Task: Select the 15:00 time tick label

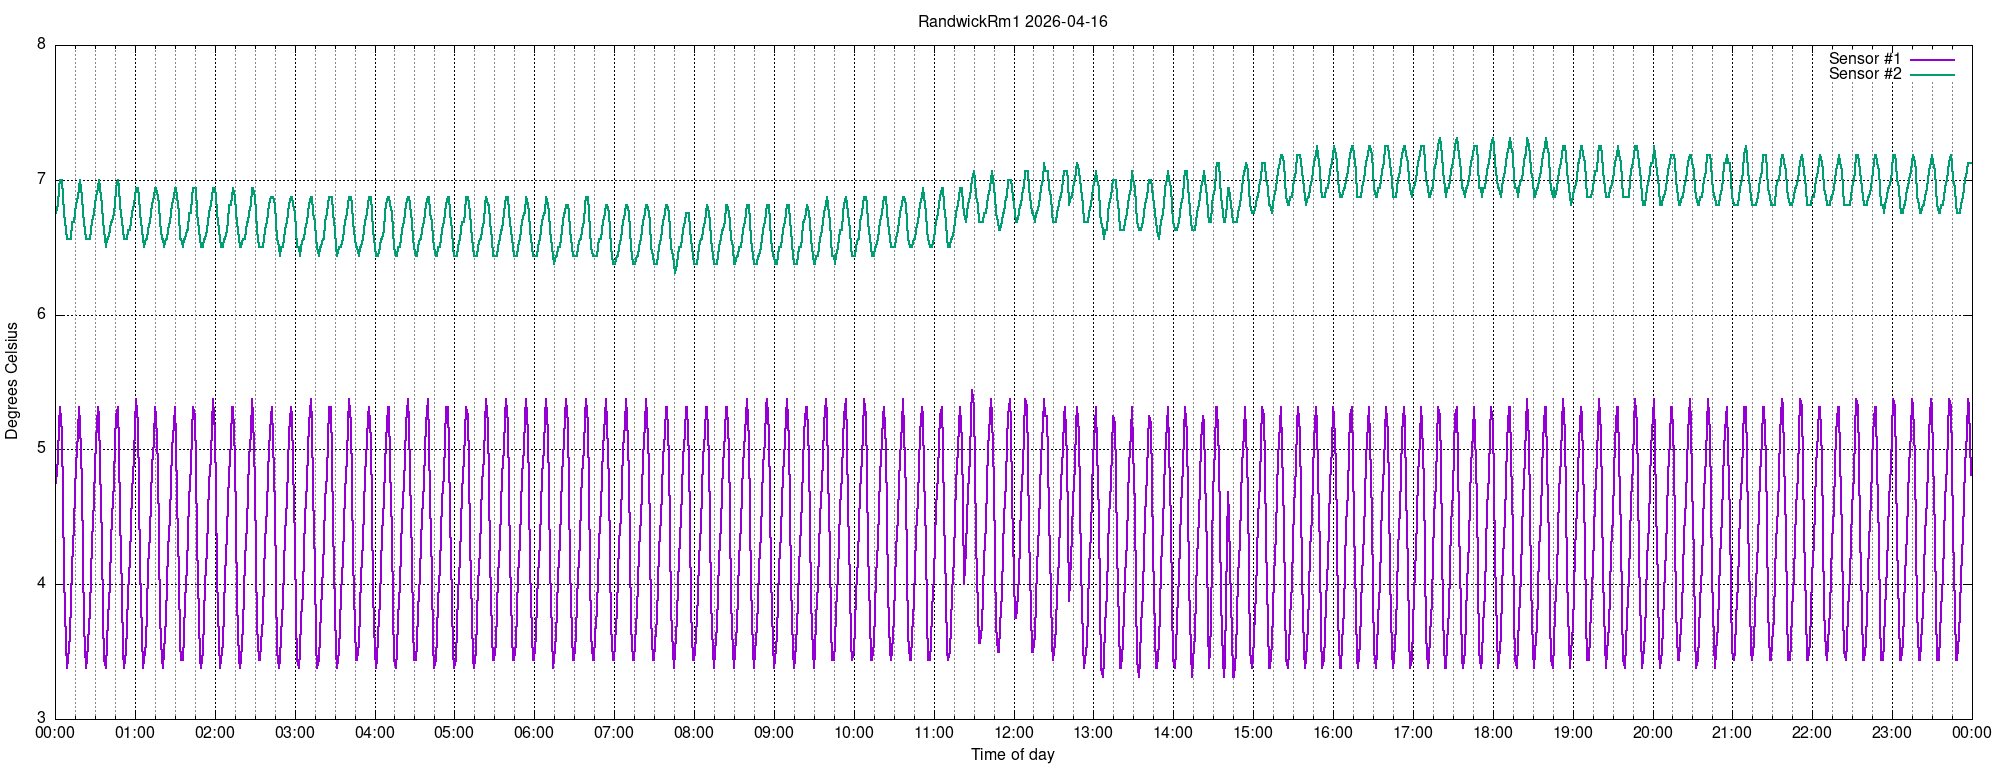Action: click(1253, 732)
